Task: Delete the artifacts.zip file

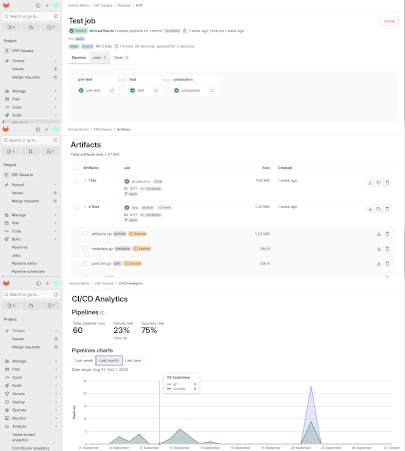Action: (387, 234)
